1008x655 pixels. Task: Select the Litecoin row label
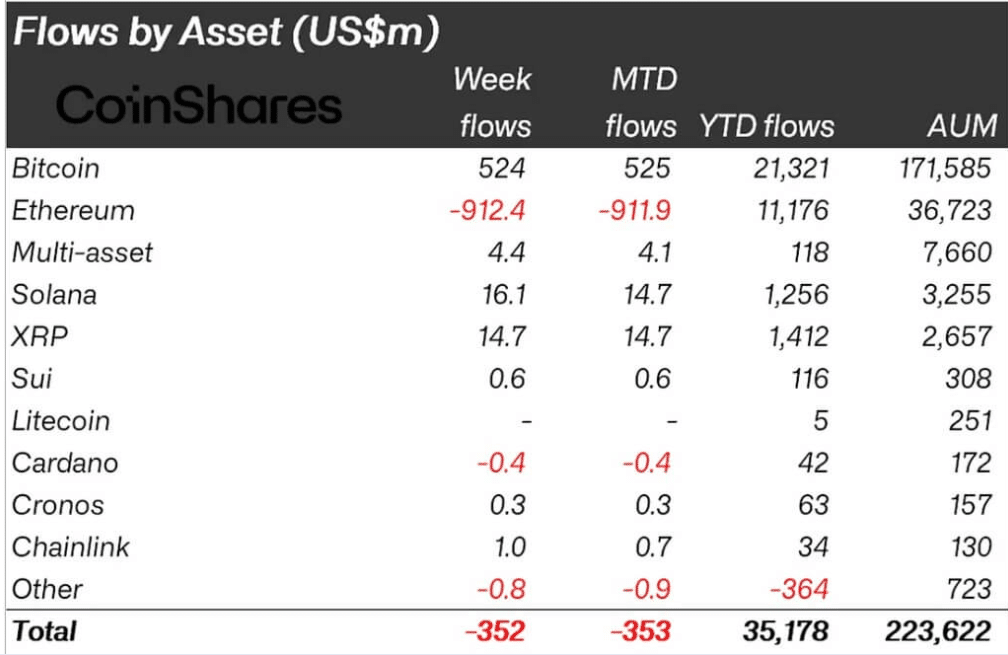pos(61,421)
